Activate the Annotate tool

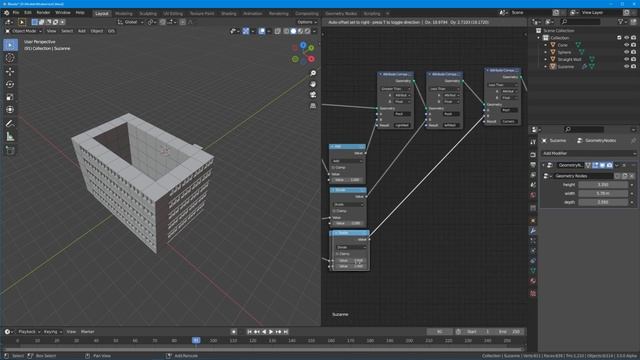pos(10,124)
